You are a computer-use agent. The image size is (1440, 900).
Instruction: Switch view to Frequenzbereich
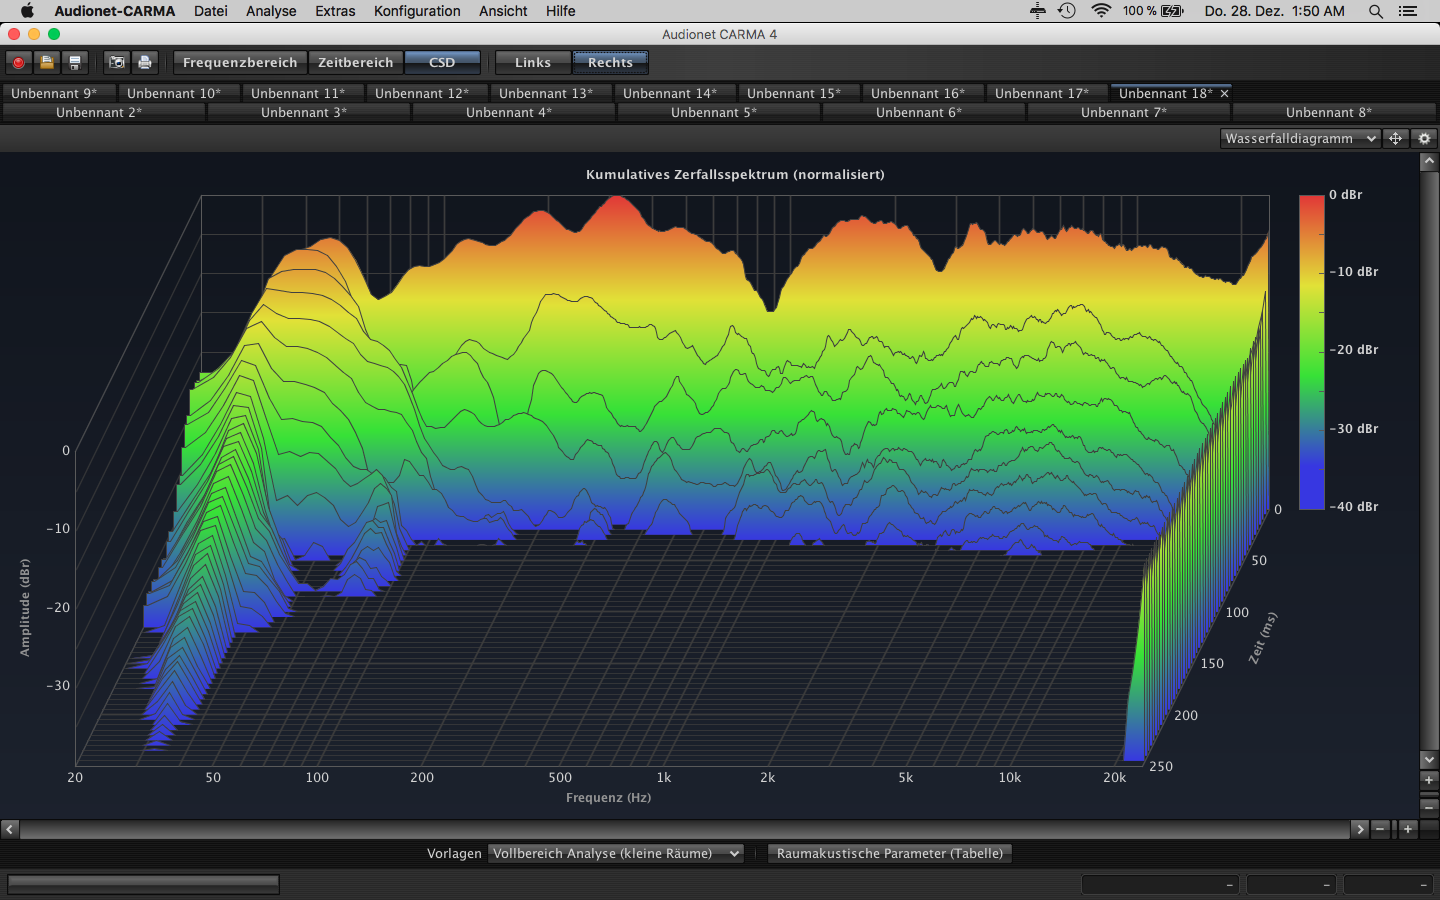[240, 62]
